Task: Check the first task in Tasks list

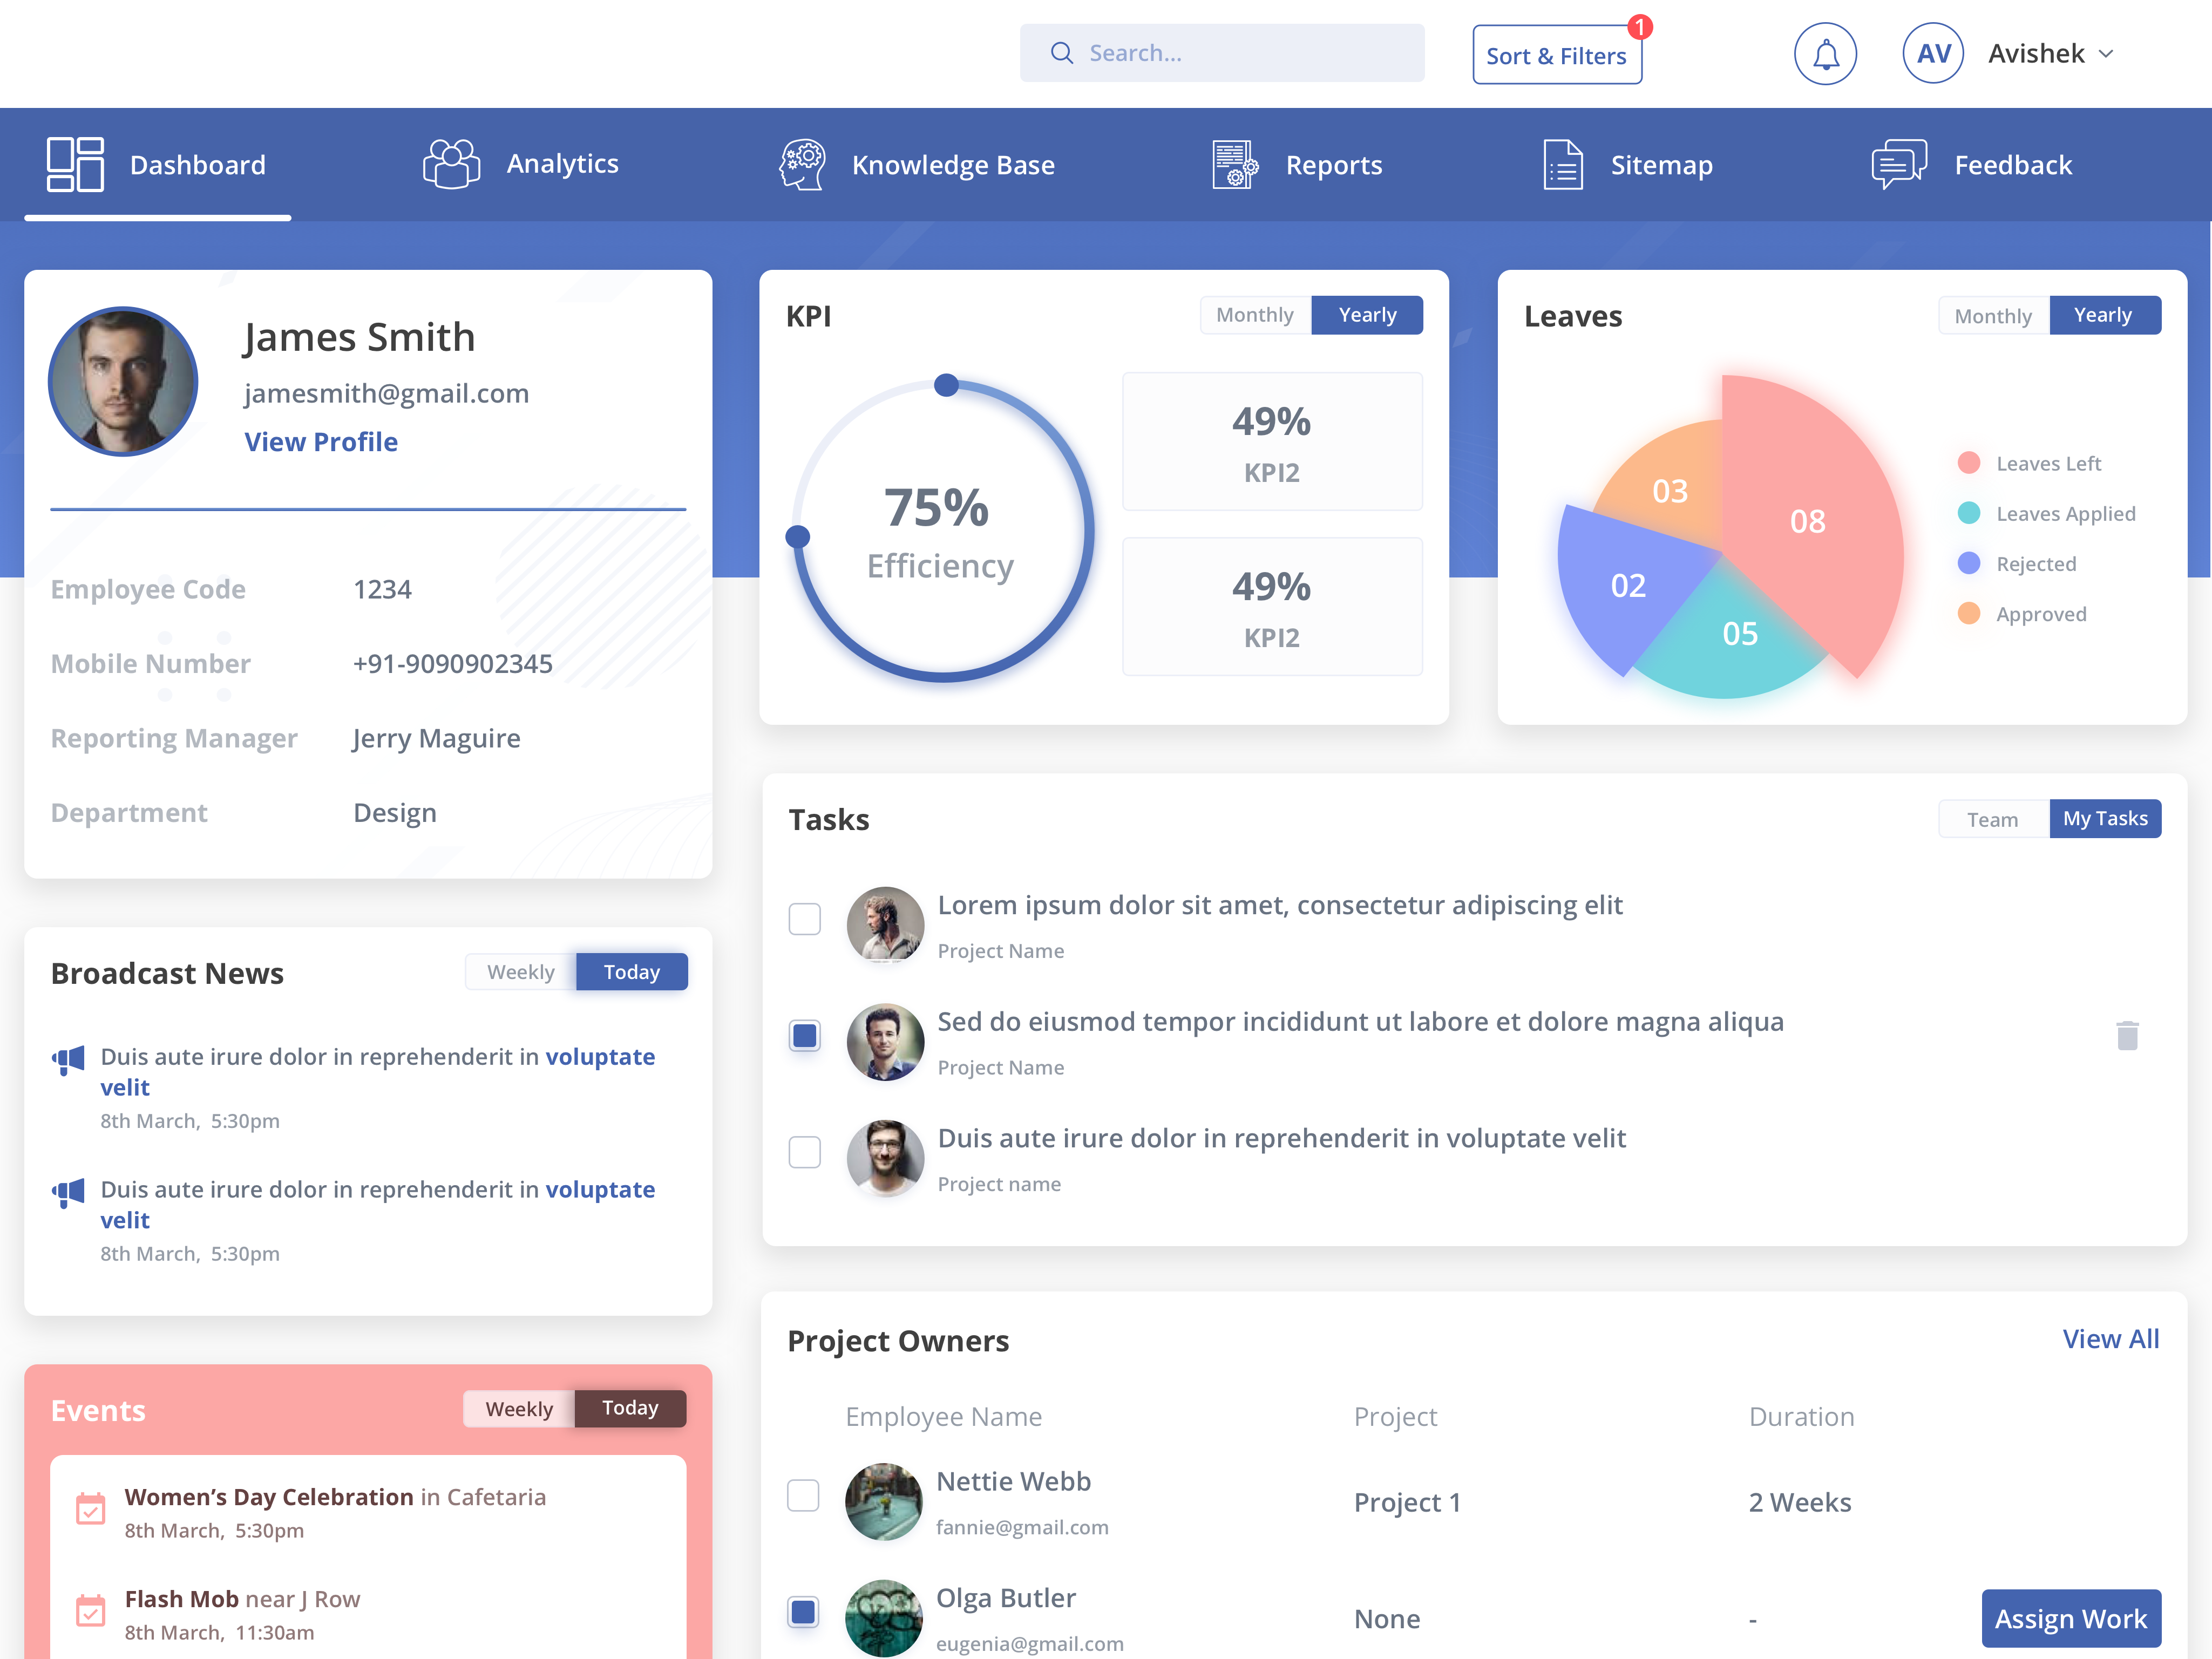Action: 804,919
